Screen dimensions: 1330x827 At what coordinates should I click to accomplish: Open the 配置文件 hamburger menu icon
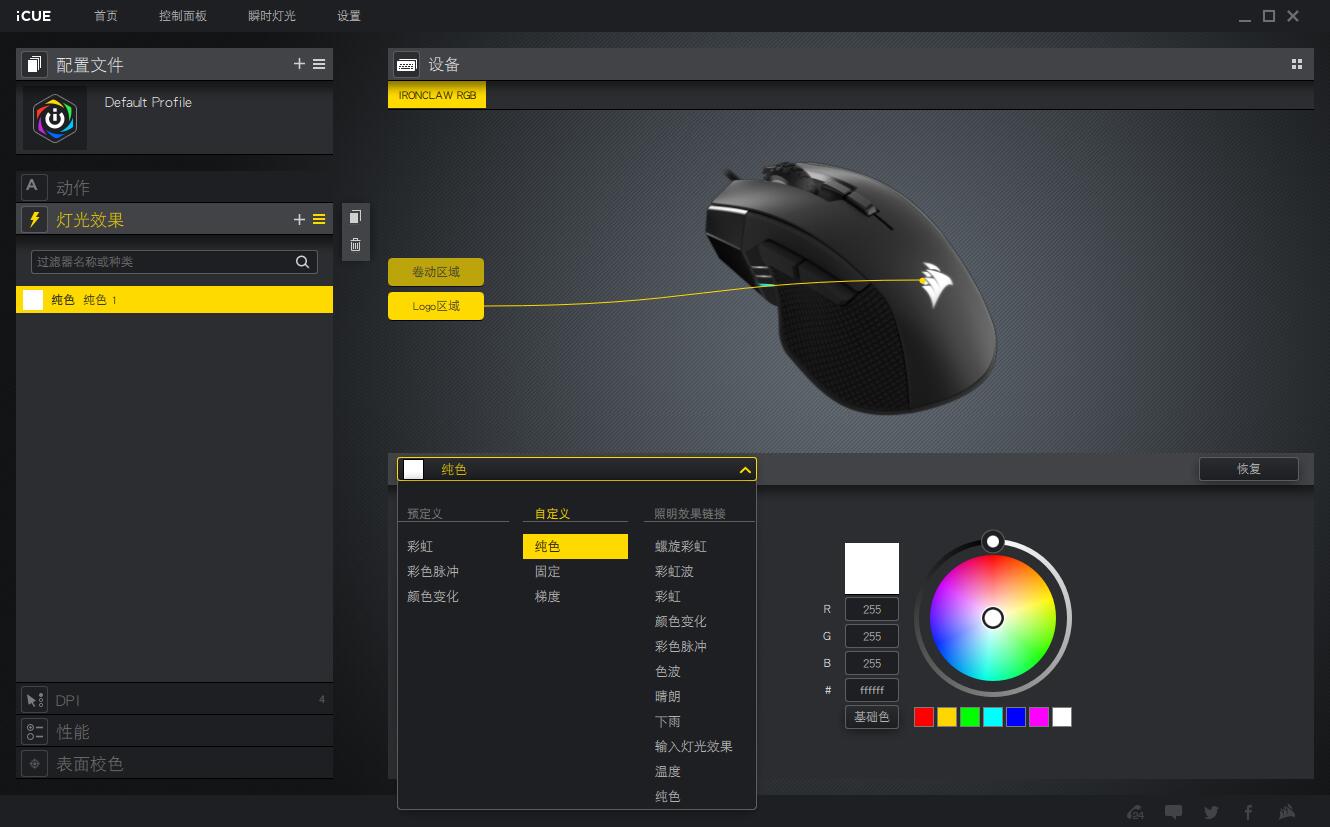tap(319, 64)
